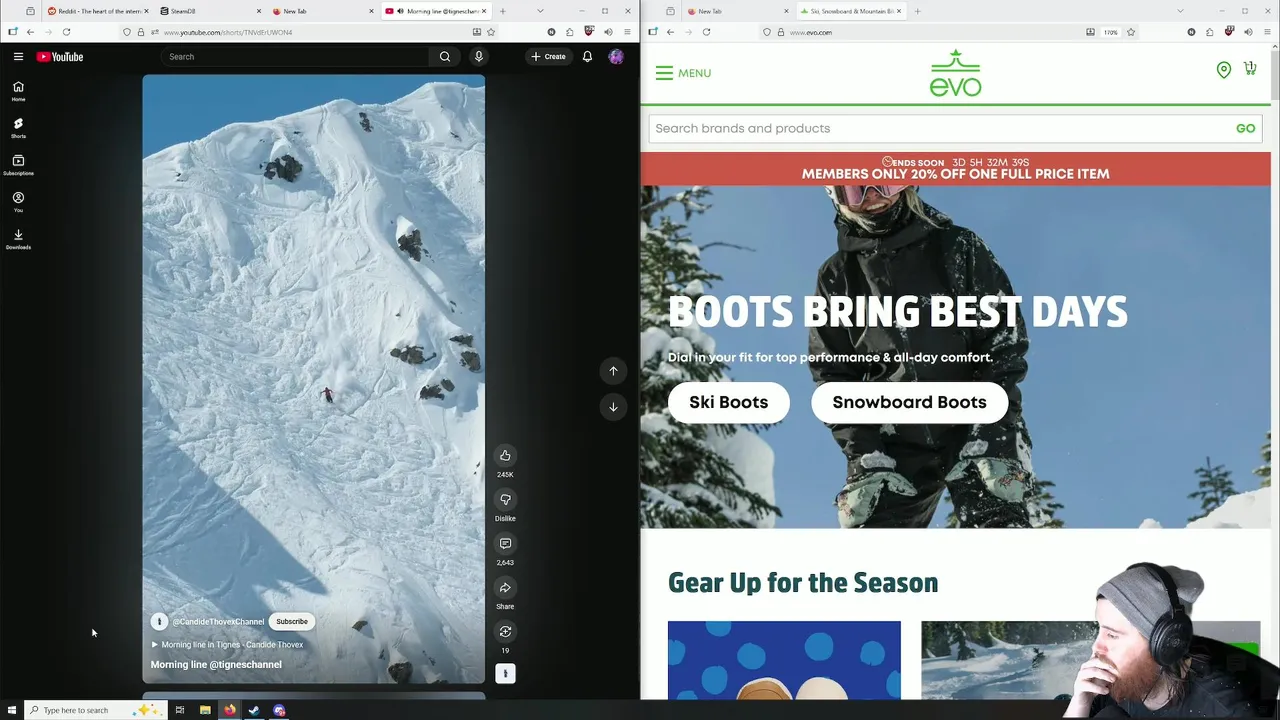Click the YouTube logo
This screenshot has height=720, width=1280.
(60, 57)
